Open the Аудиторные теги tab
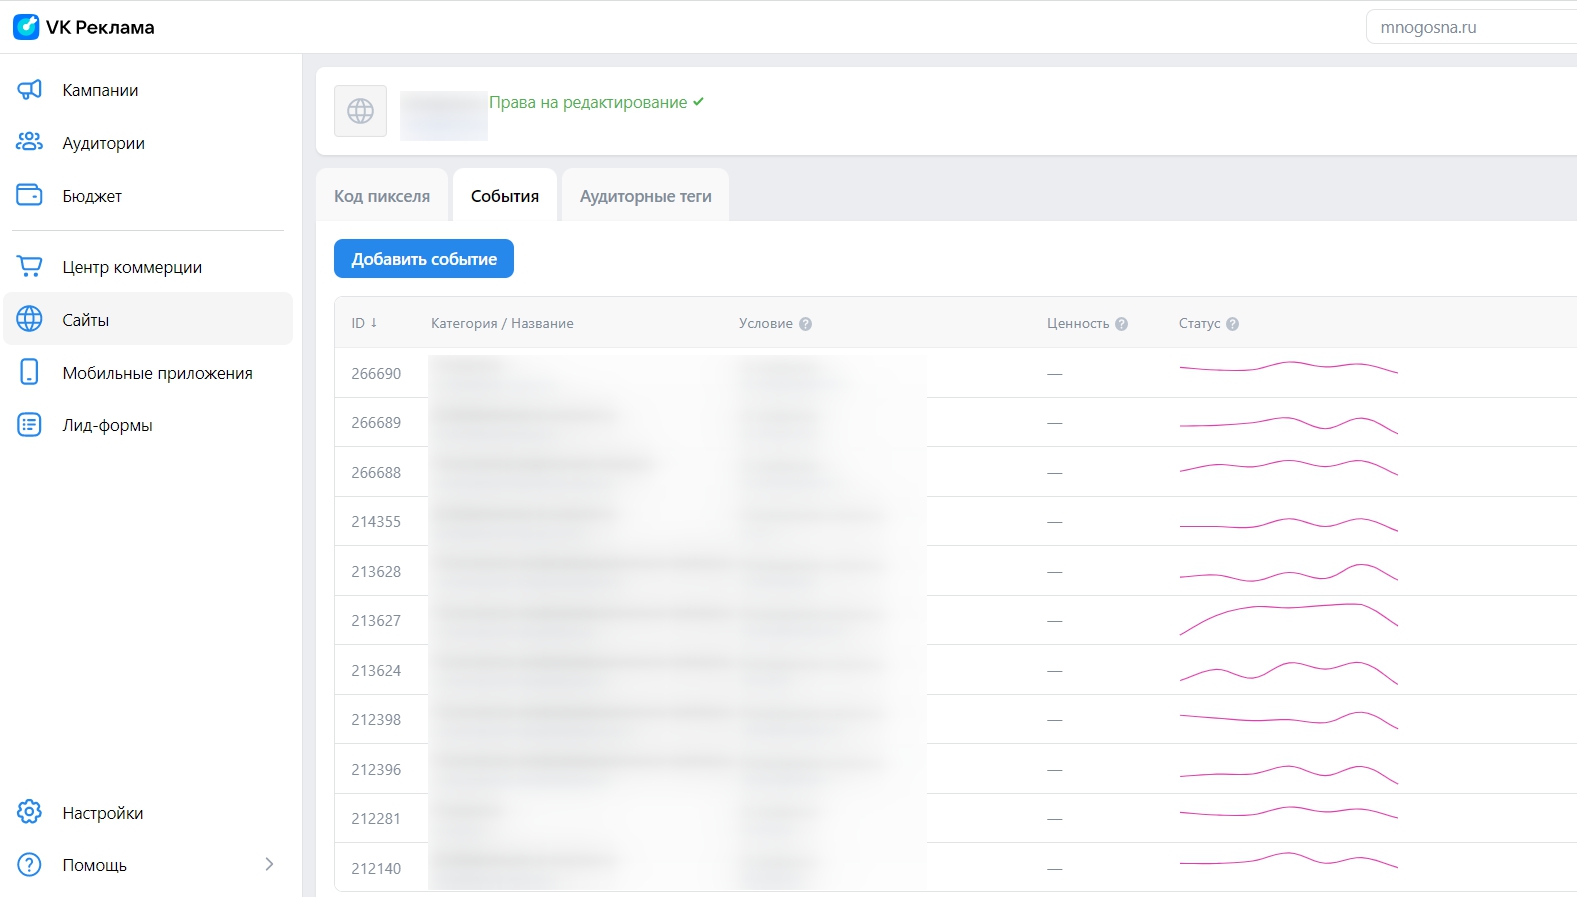The width and height of the screenshot is (1577, 897). pos(645,196)
